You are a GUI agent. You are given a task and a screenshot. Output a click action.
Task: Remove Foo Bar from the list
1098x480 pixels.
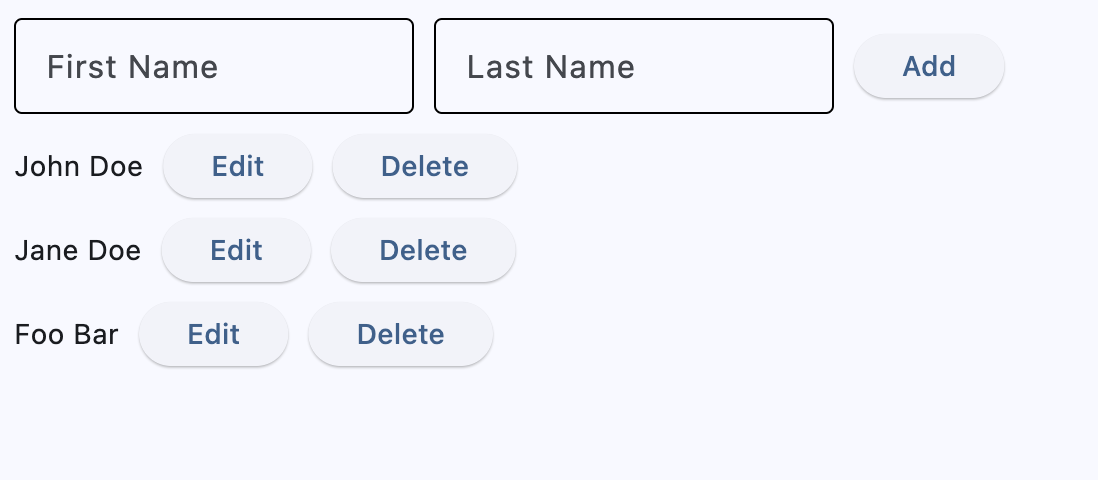tap(401, 334)
